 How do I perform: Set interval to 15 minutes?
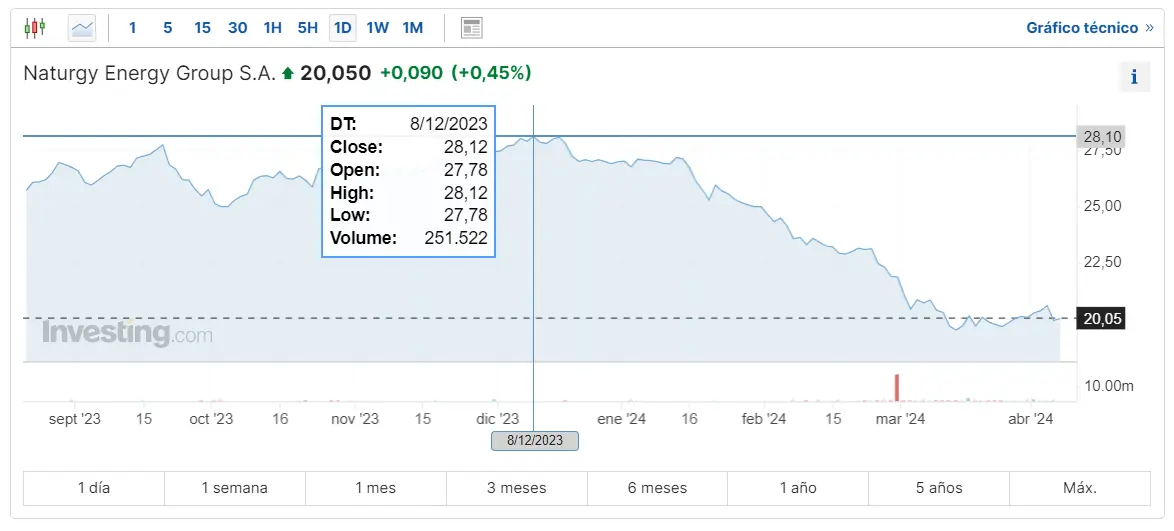click(x=202, y=28)
